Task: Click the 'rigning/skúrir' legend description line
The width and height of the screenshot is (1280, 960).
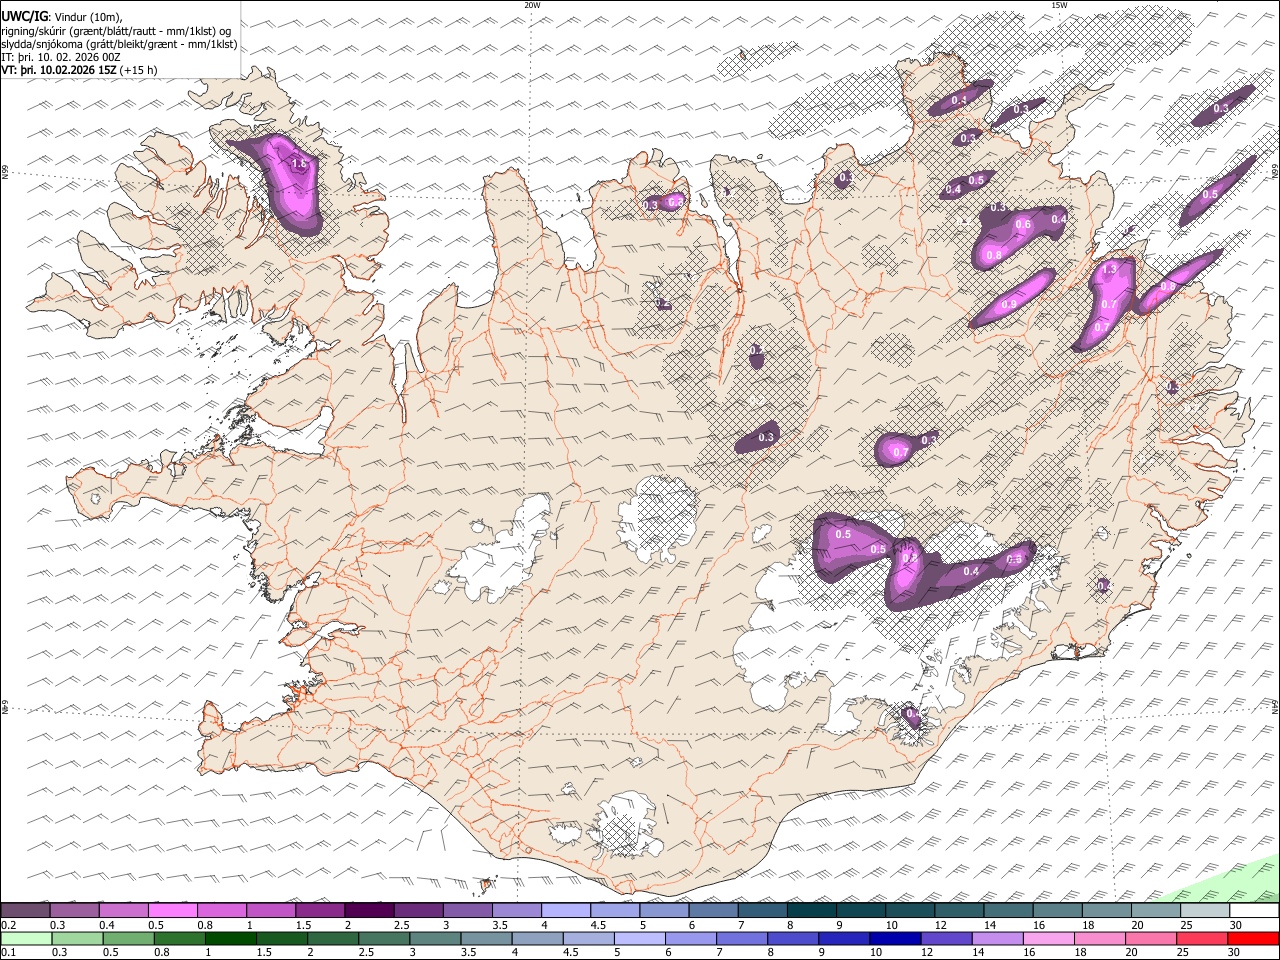Action: [116, 30]
